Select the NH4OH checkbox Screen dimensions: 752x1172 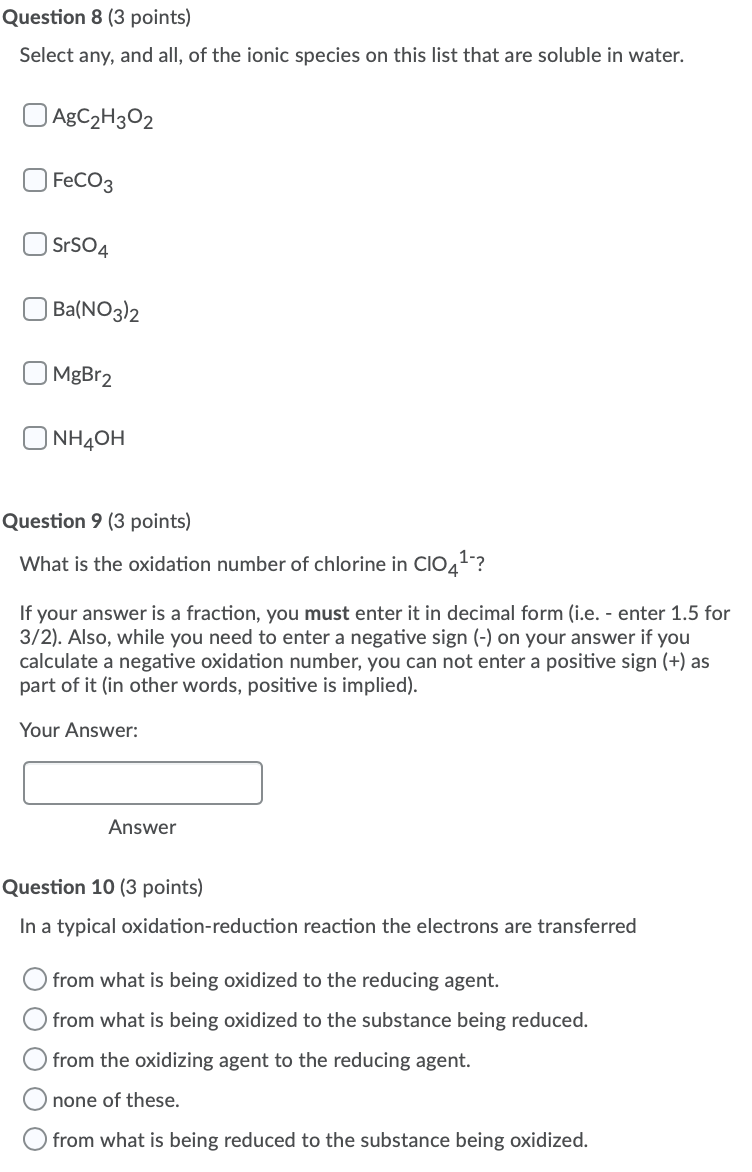click(x=33, y=436)
